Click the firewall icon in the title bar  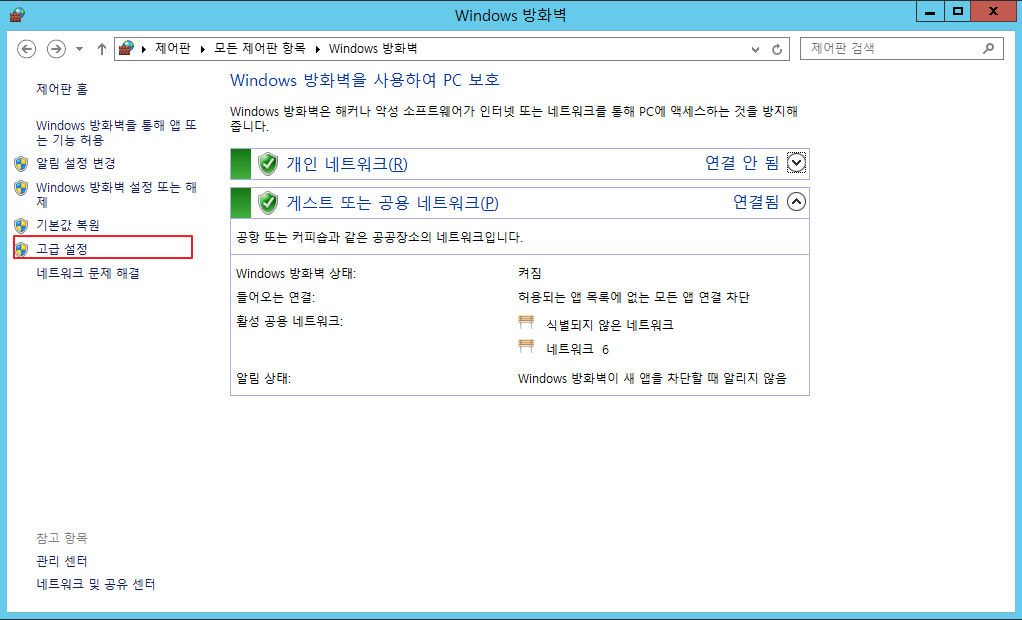point(17,14)
